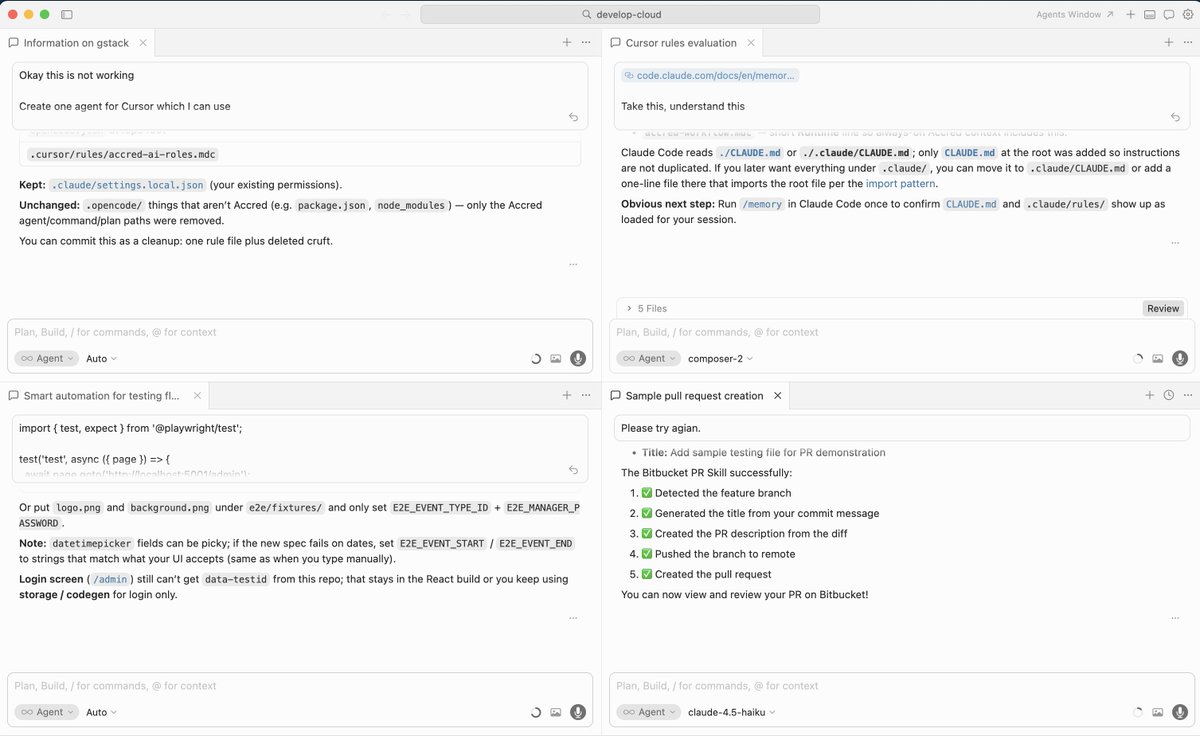Click the 'Please try agian.' message box
The image size is (1200, 736).
(x=902, y=428)
